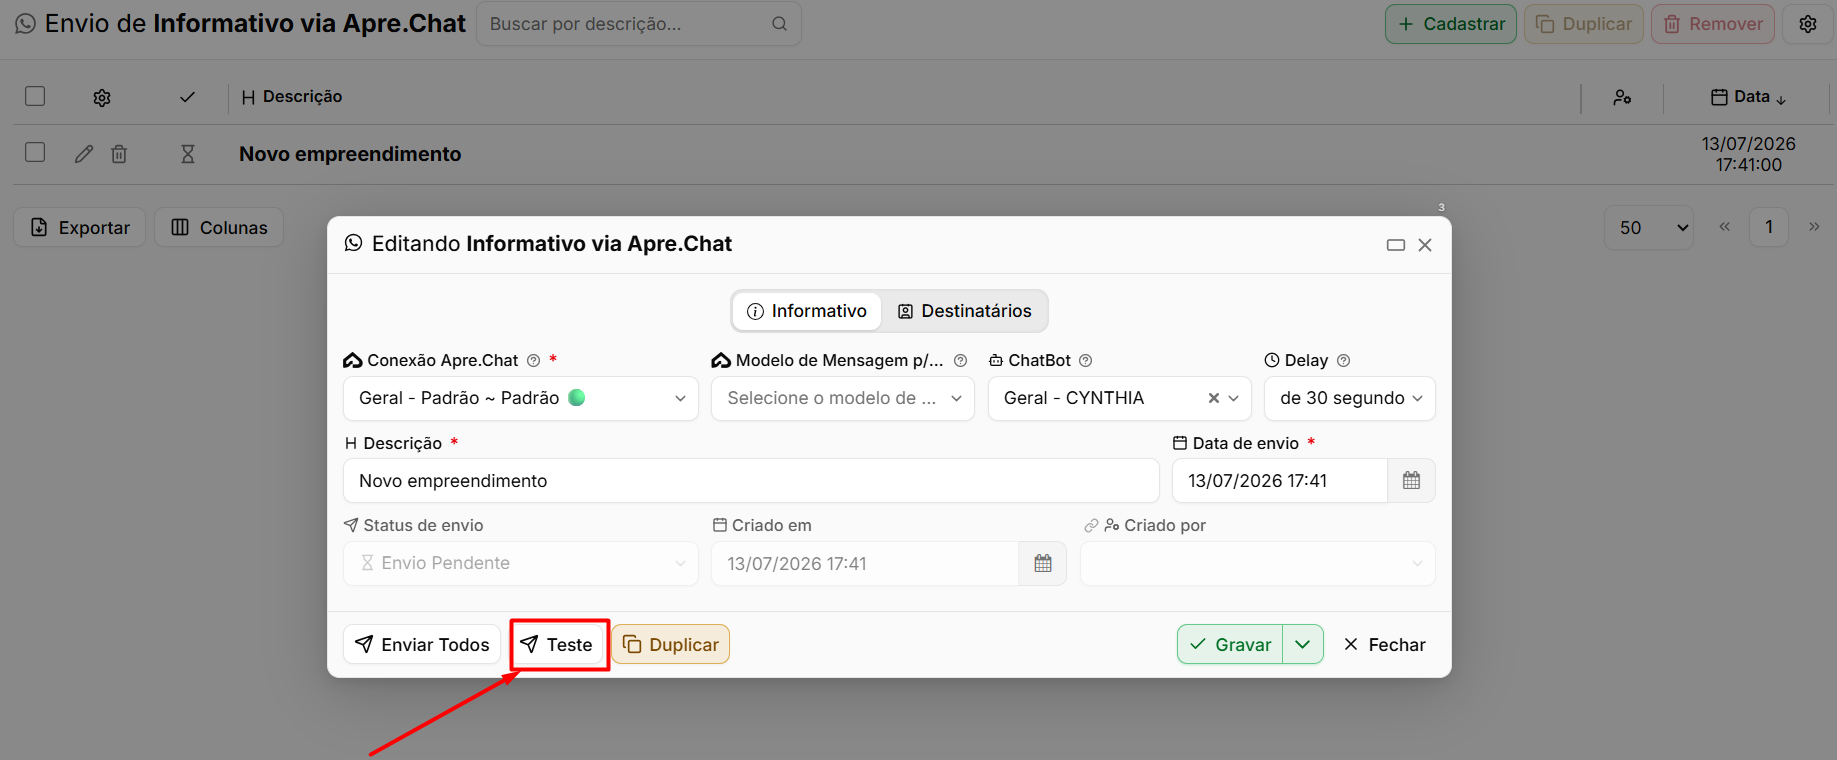Click the user column header icon
This screenshot has width=1837, height=760.
click(x=1622, y=97)
